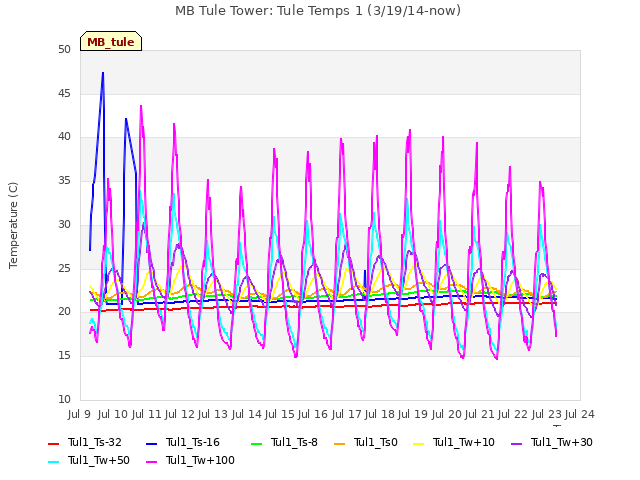This screenshot has height=480, width=640.
Task: Select the Tul1_Tw+10 legend label
Action: point(464,442)
